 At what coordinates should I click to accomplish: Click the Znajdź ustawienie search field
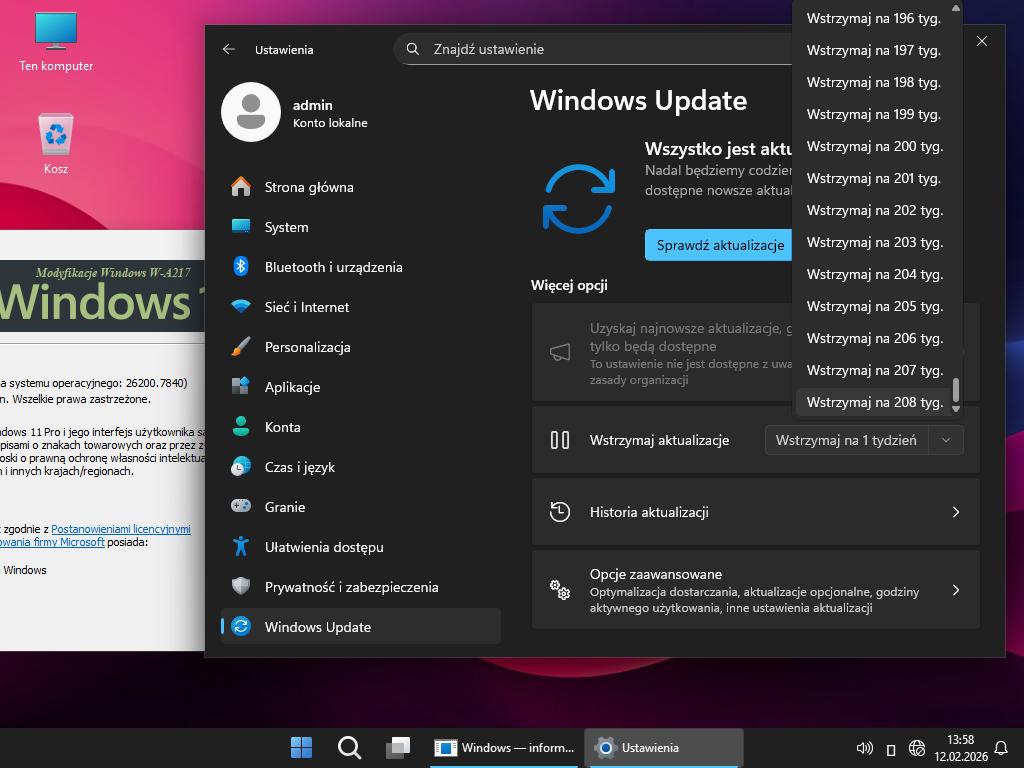(600, 49)
